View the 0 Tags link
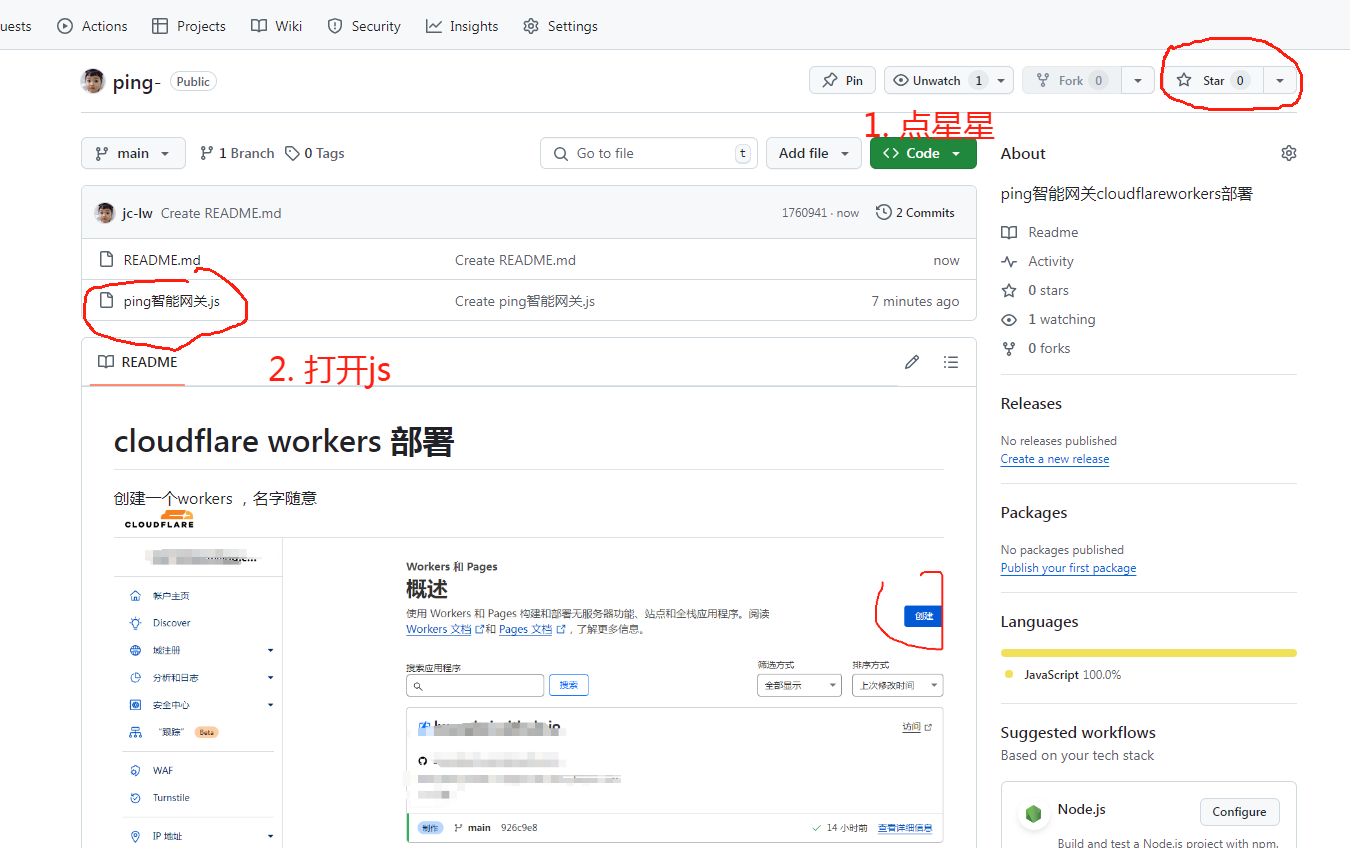 point(314,153)
